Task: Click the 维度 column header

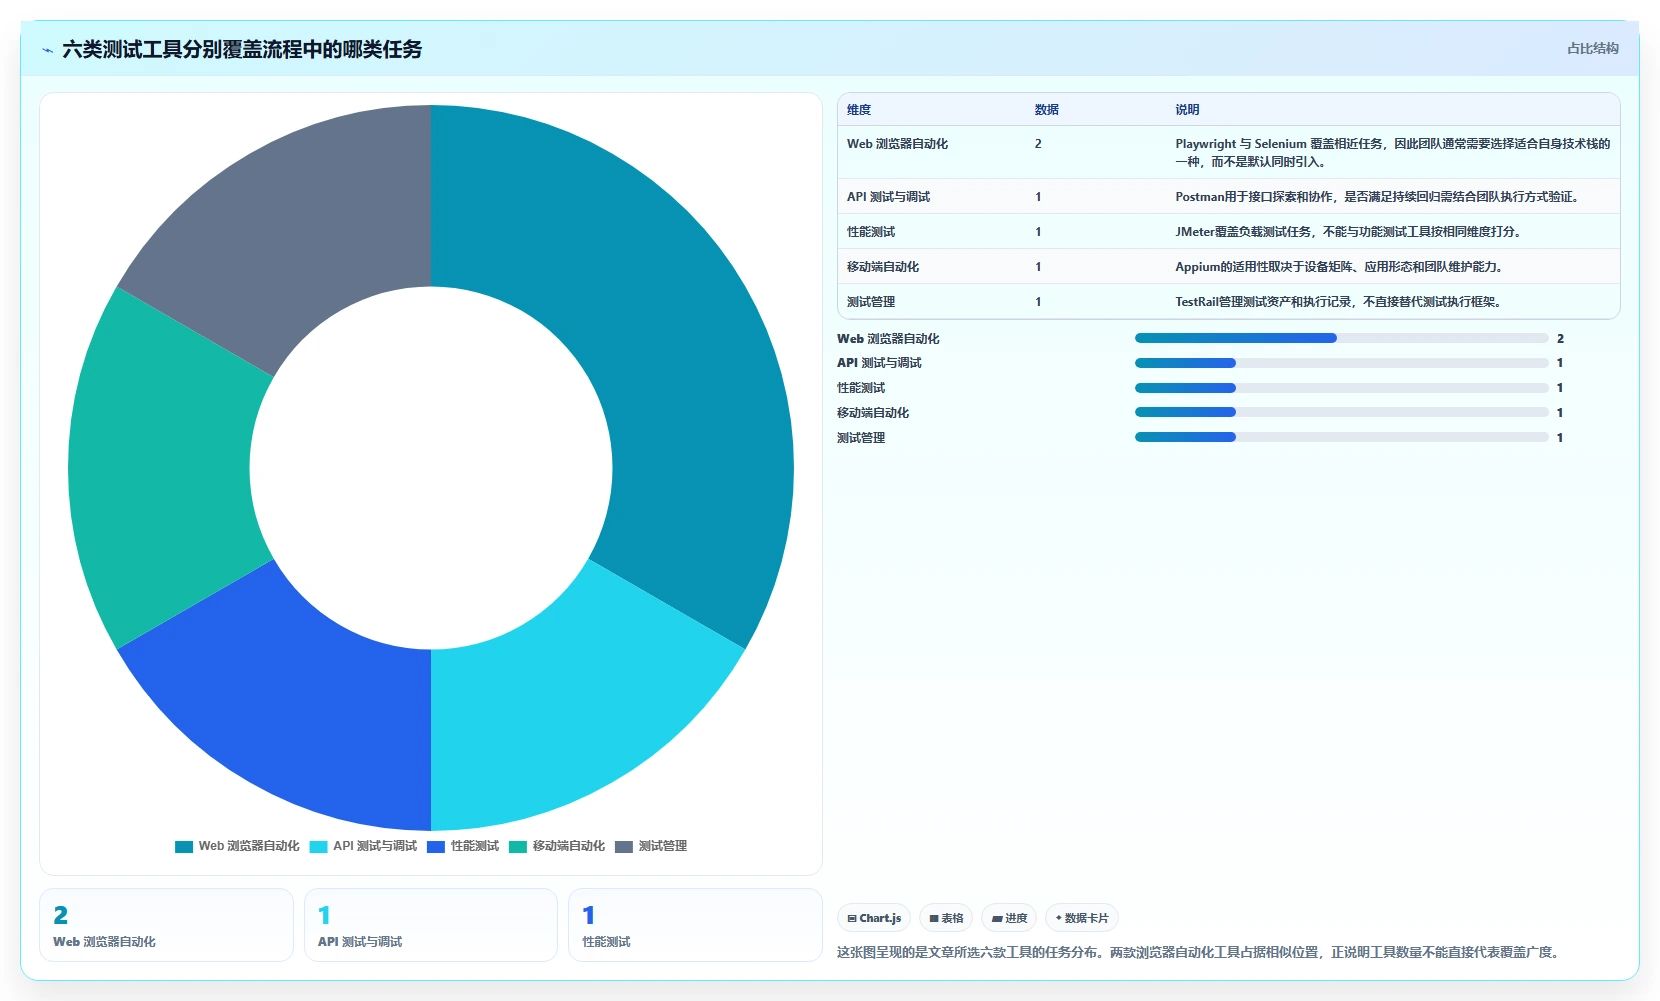Action: (859, 110)
